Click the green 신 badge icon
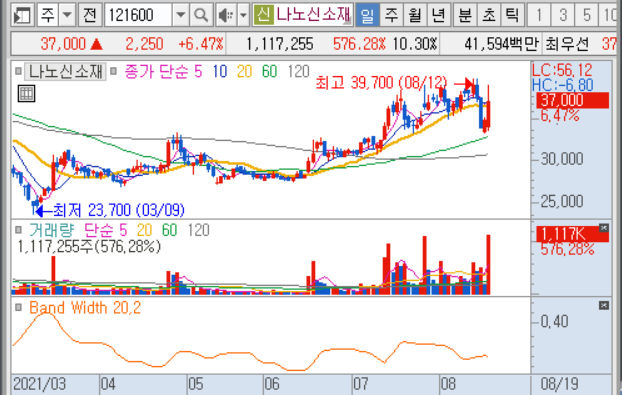This screenshot has height=395, width=622. pos(263,15)
